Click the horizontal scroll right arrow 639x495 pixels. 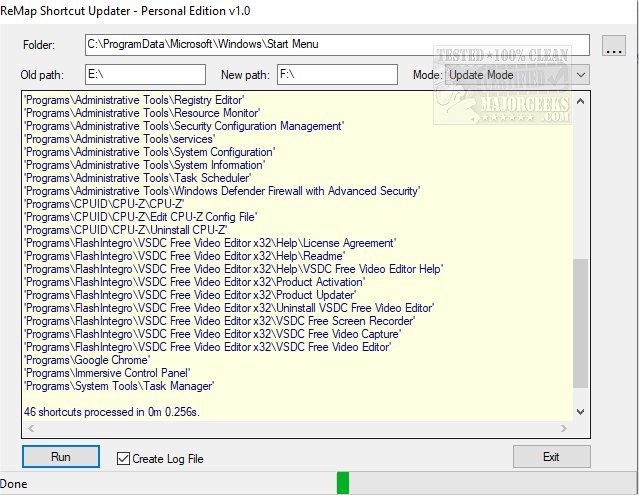(x=564, y=428)
